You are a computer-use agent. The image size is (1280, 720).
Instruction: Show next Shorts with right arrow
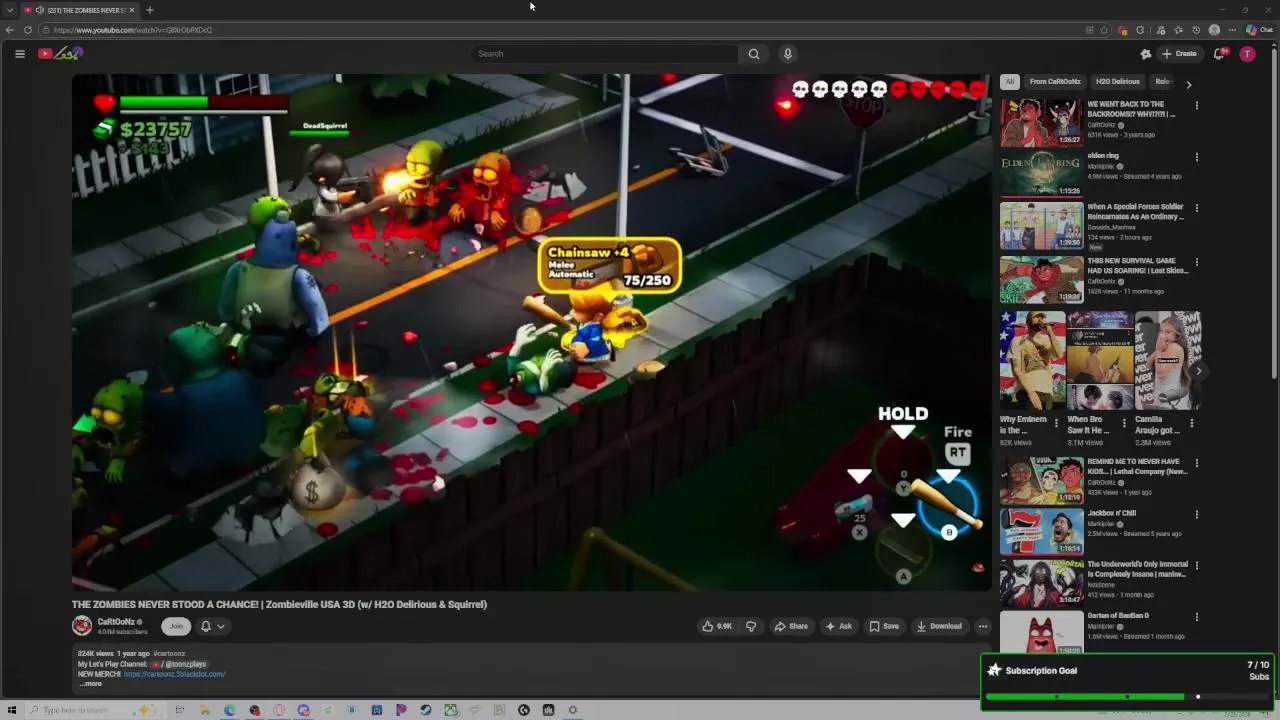1199,371
